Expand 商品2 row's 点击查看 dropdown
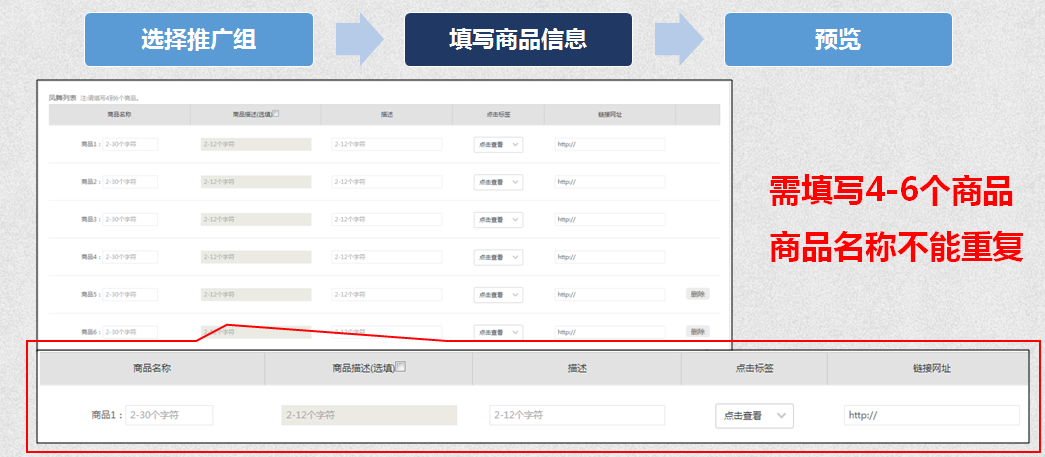Viewport: 1045px width, 457px height. point(498,182)
